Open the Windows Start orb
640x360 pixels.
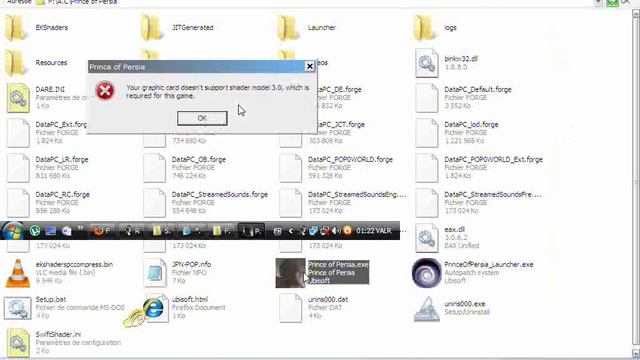[x=13, y=231]
